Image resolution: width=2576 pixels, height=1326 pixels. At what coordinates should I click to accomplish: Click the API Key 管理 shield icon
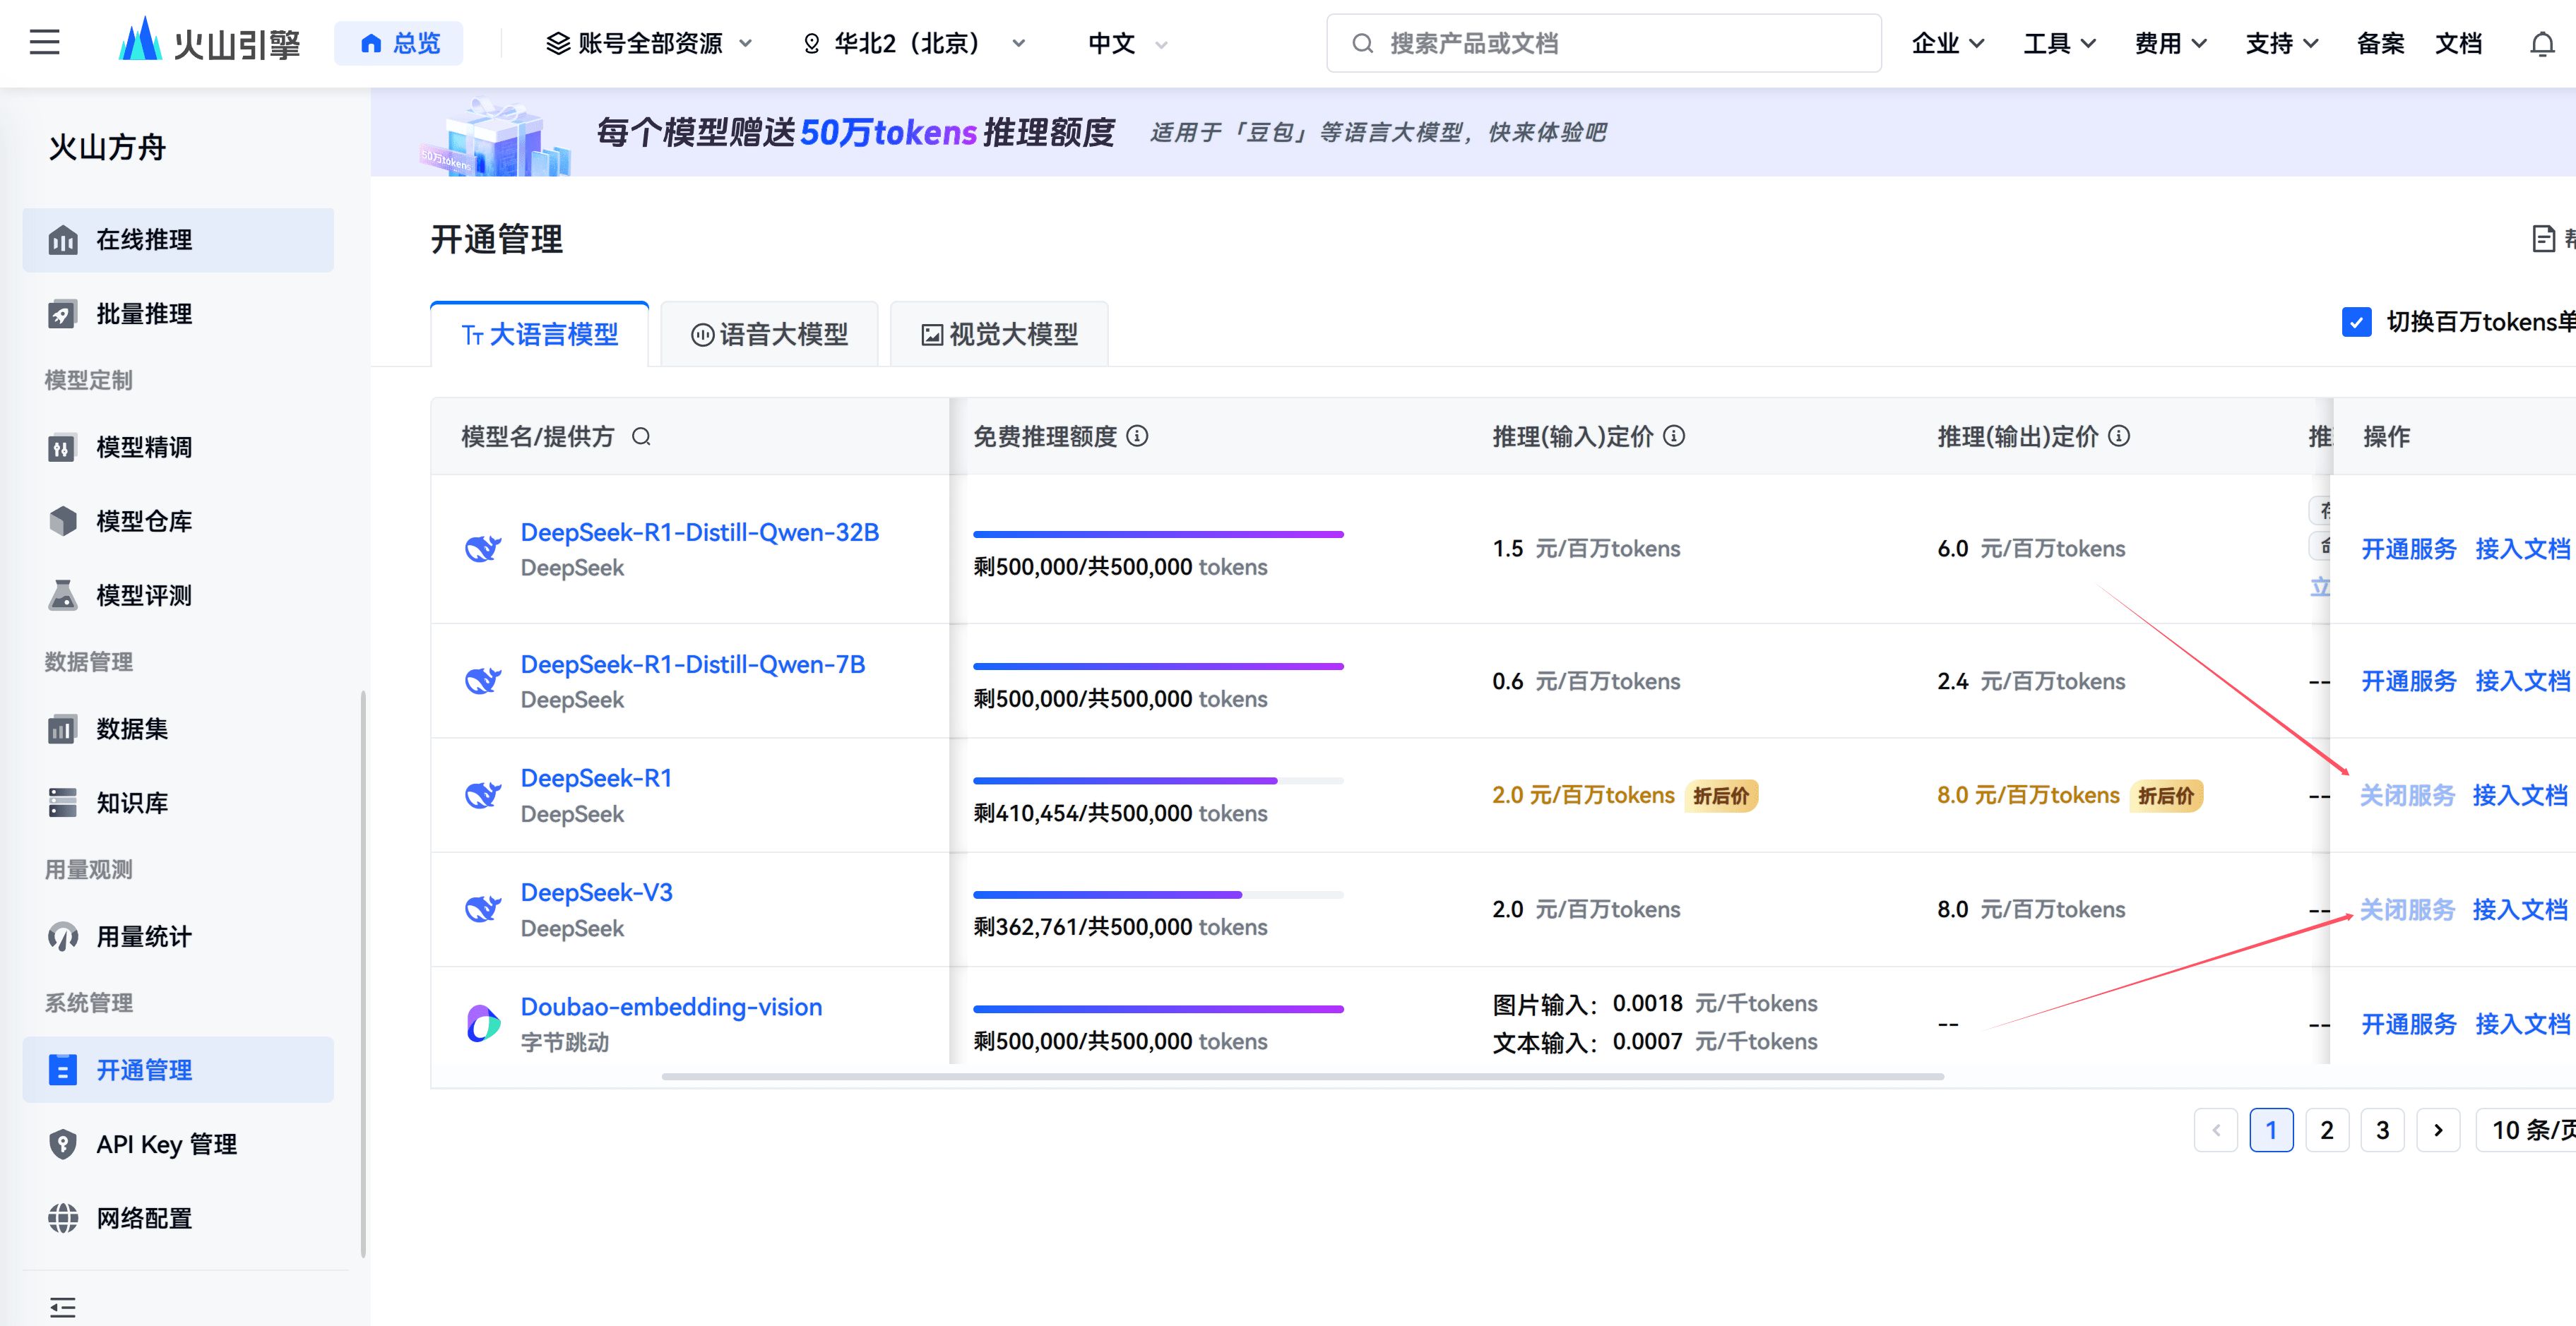tap(63, 1144)
